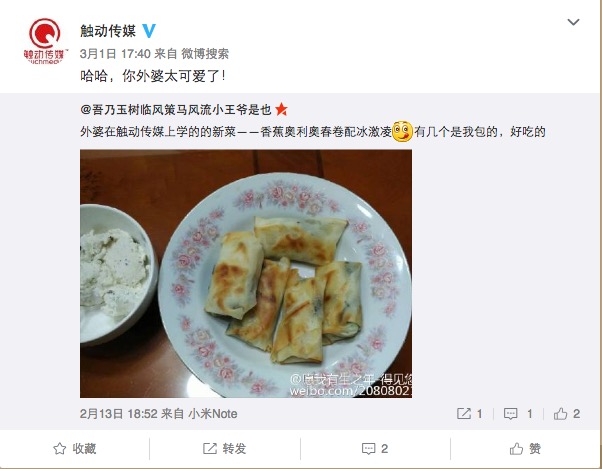The image size is (602, 469).
Task: Toggle the 赞 like thumbs-up button
Action: 525,448
